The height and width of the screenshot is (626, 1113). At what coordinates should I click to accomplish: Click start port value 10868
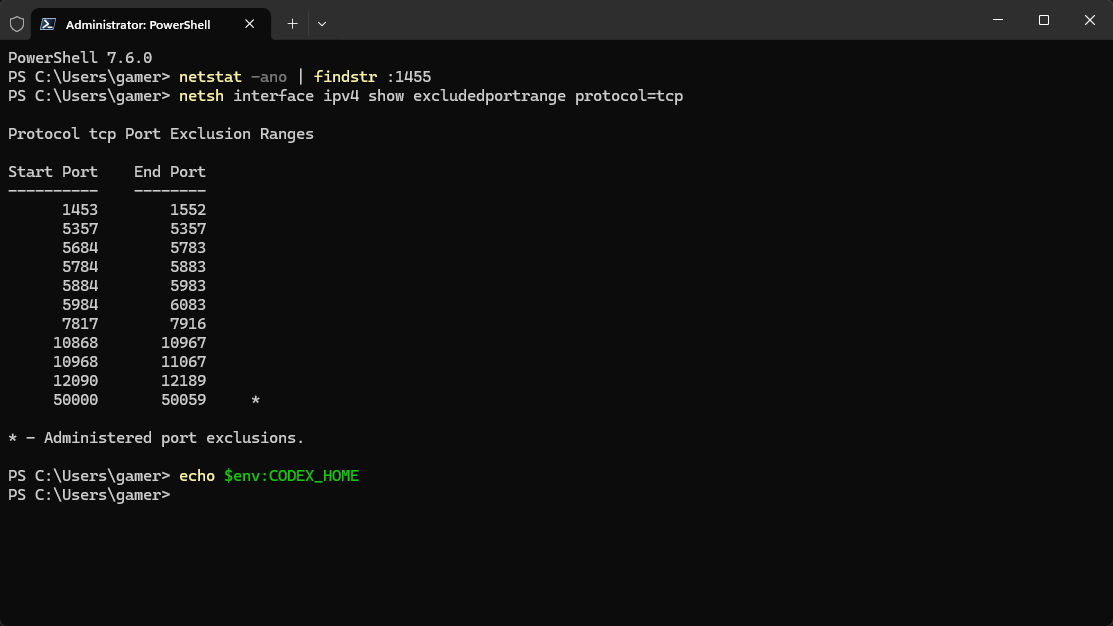(75, 343)
